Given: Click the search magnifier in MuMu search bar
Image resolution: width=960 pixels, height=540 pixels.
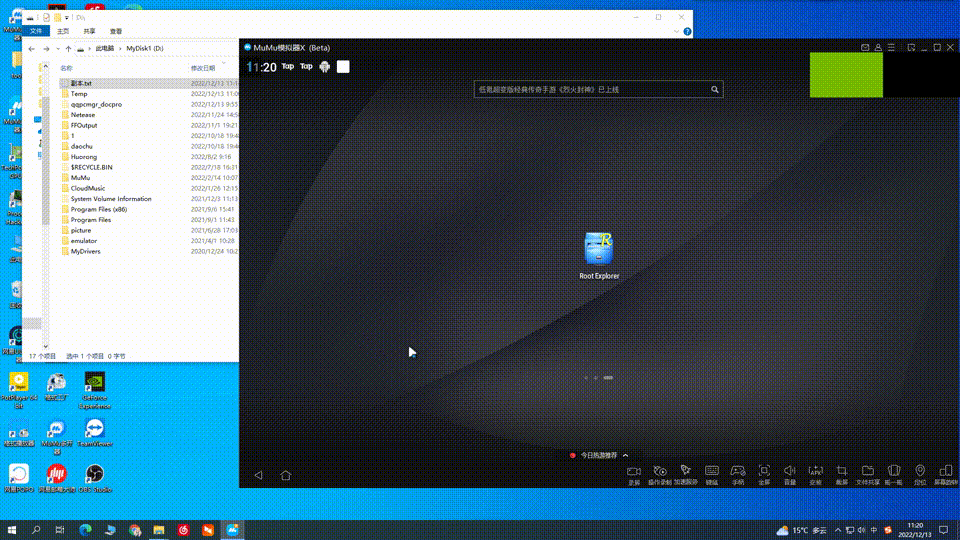Looking at the screenshot, I should point(714,89).
